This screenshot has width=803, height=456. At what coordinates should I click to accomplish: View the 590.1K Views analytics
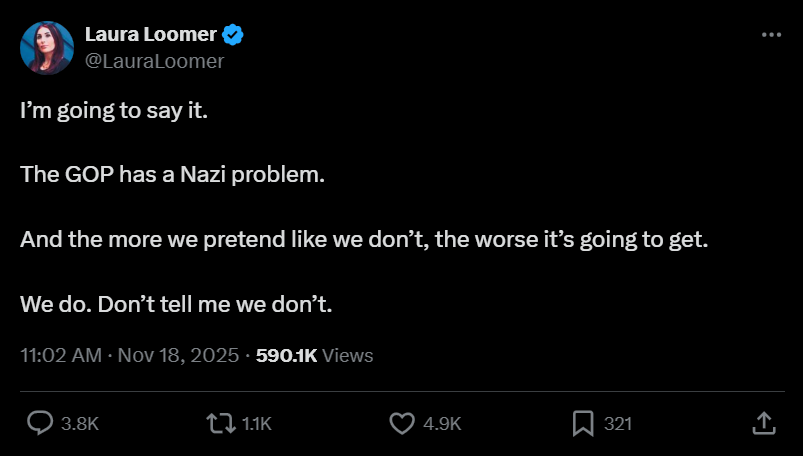[314, 355]
